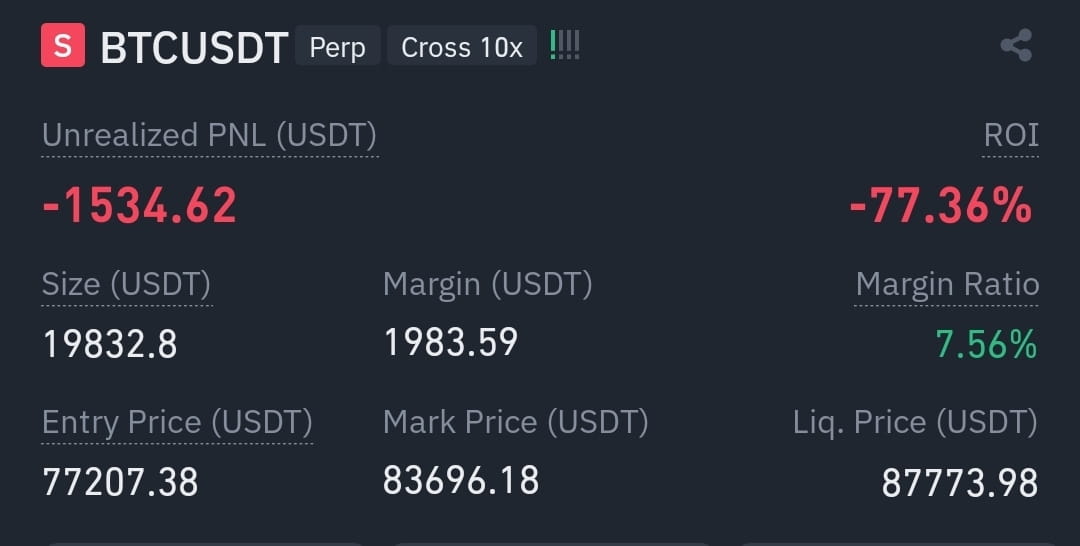
Task: Select the 1983.59 margin value
Action: coord(451,342)
